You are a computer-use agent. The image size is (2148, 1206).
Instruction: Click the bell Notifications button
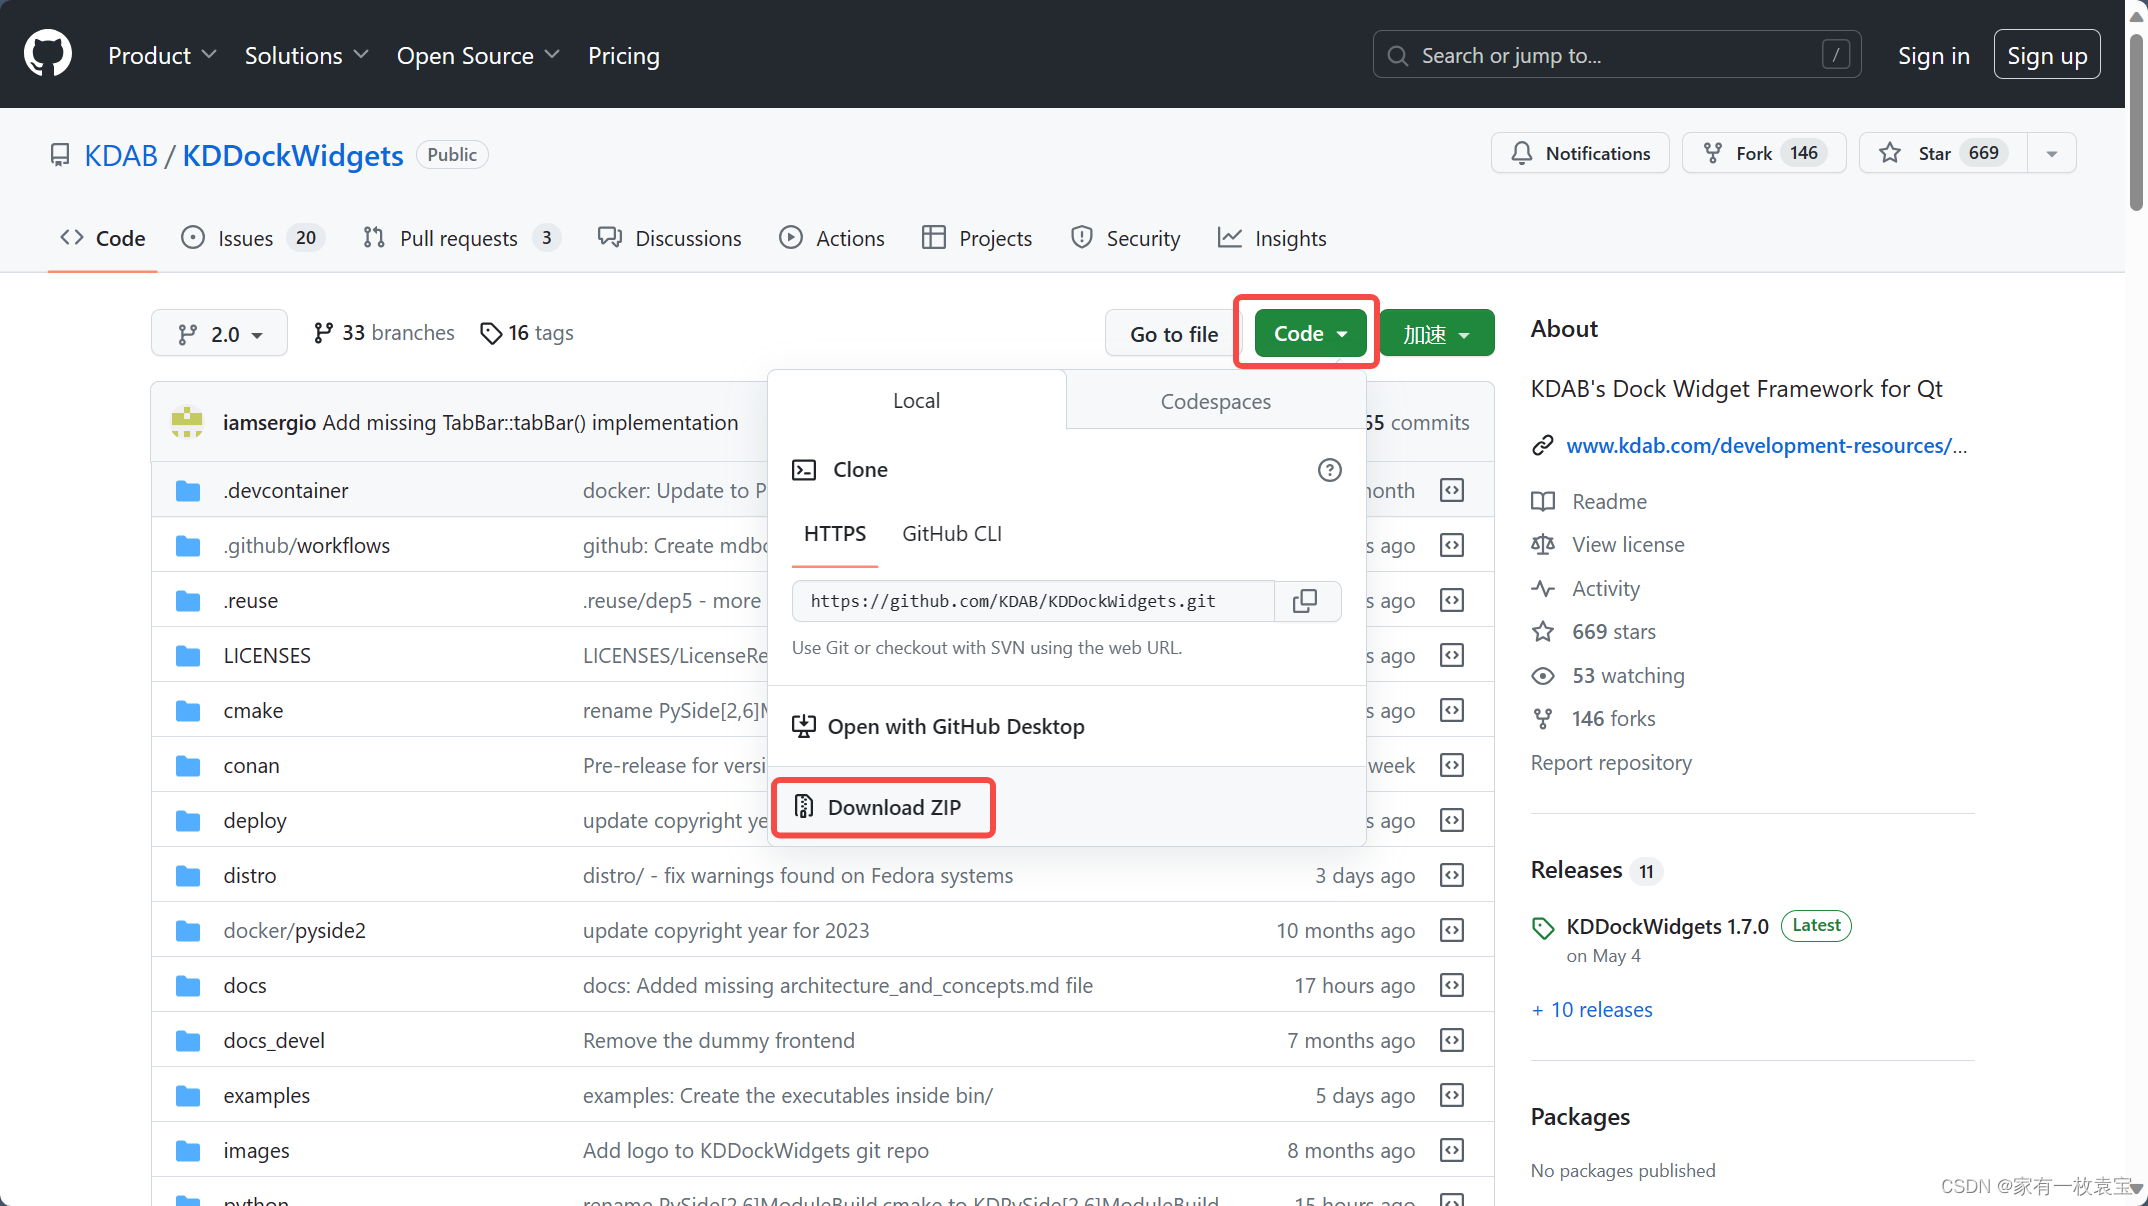tap(1580, 153)
